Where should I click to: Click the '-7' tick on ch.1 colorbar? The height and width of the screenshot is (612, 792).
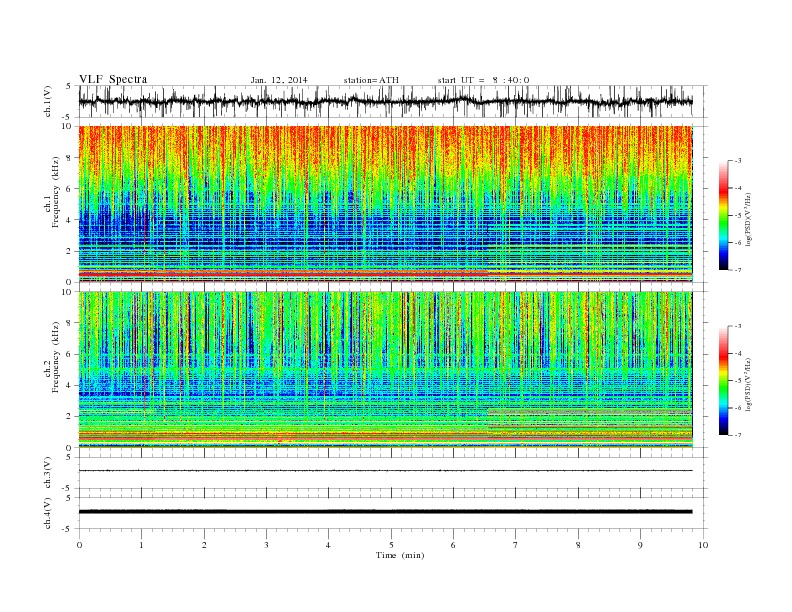coord(737,270)
